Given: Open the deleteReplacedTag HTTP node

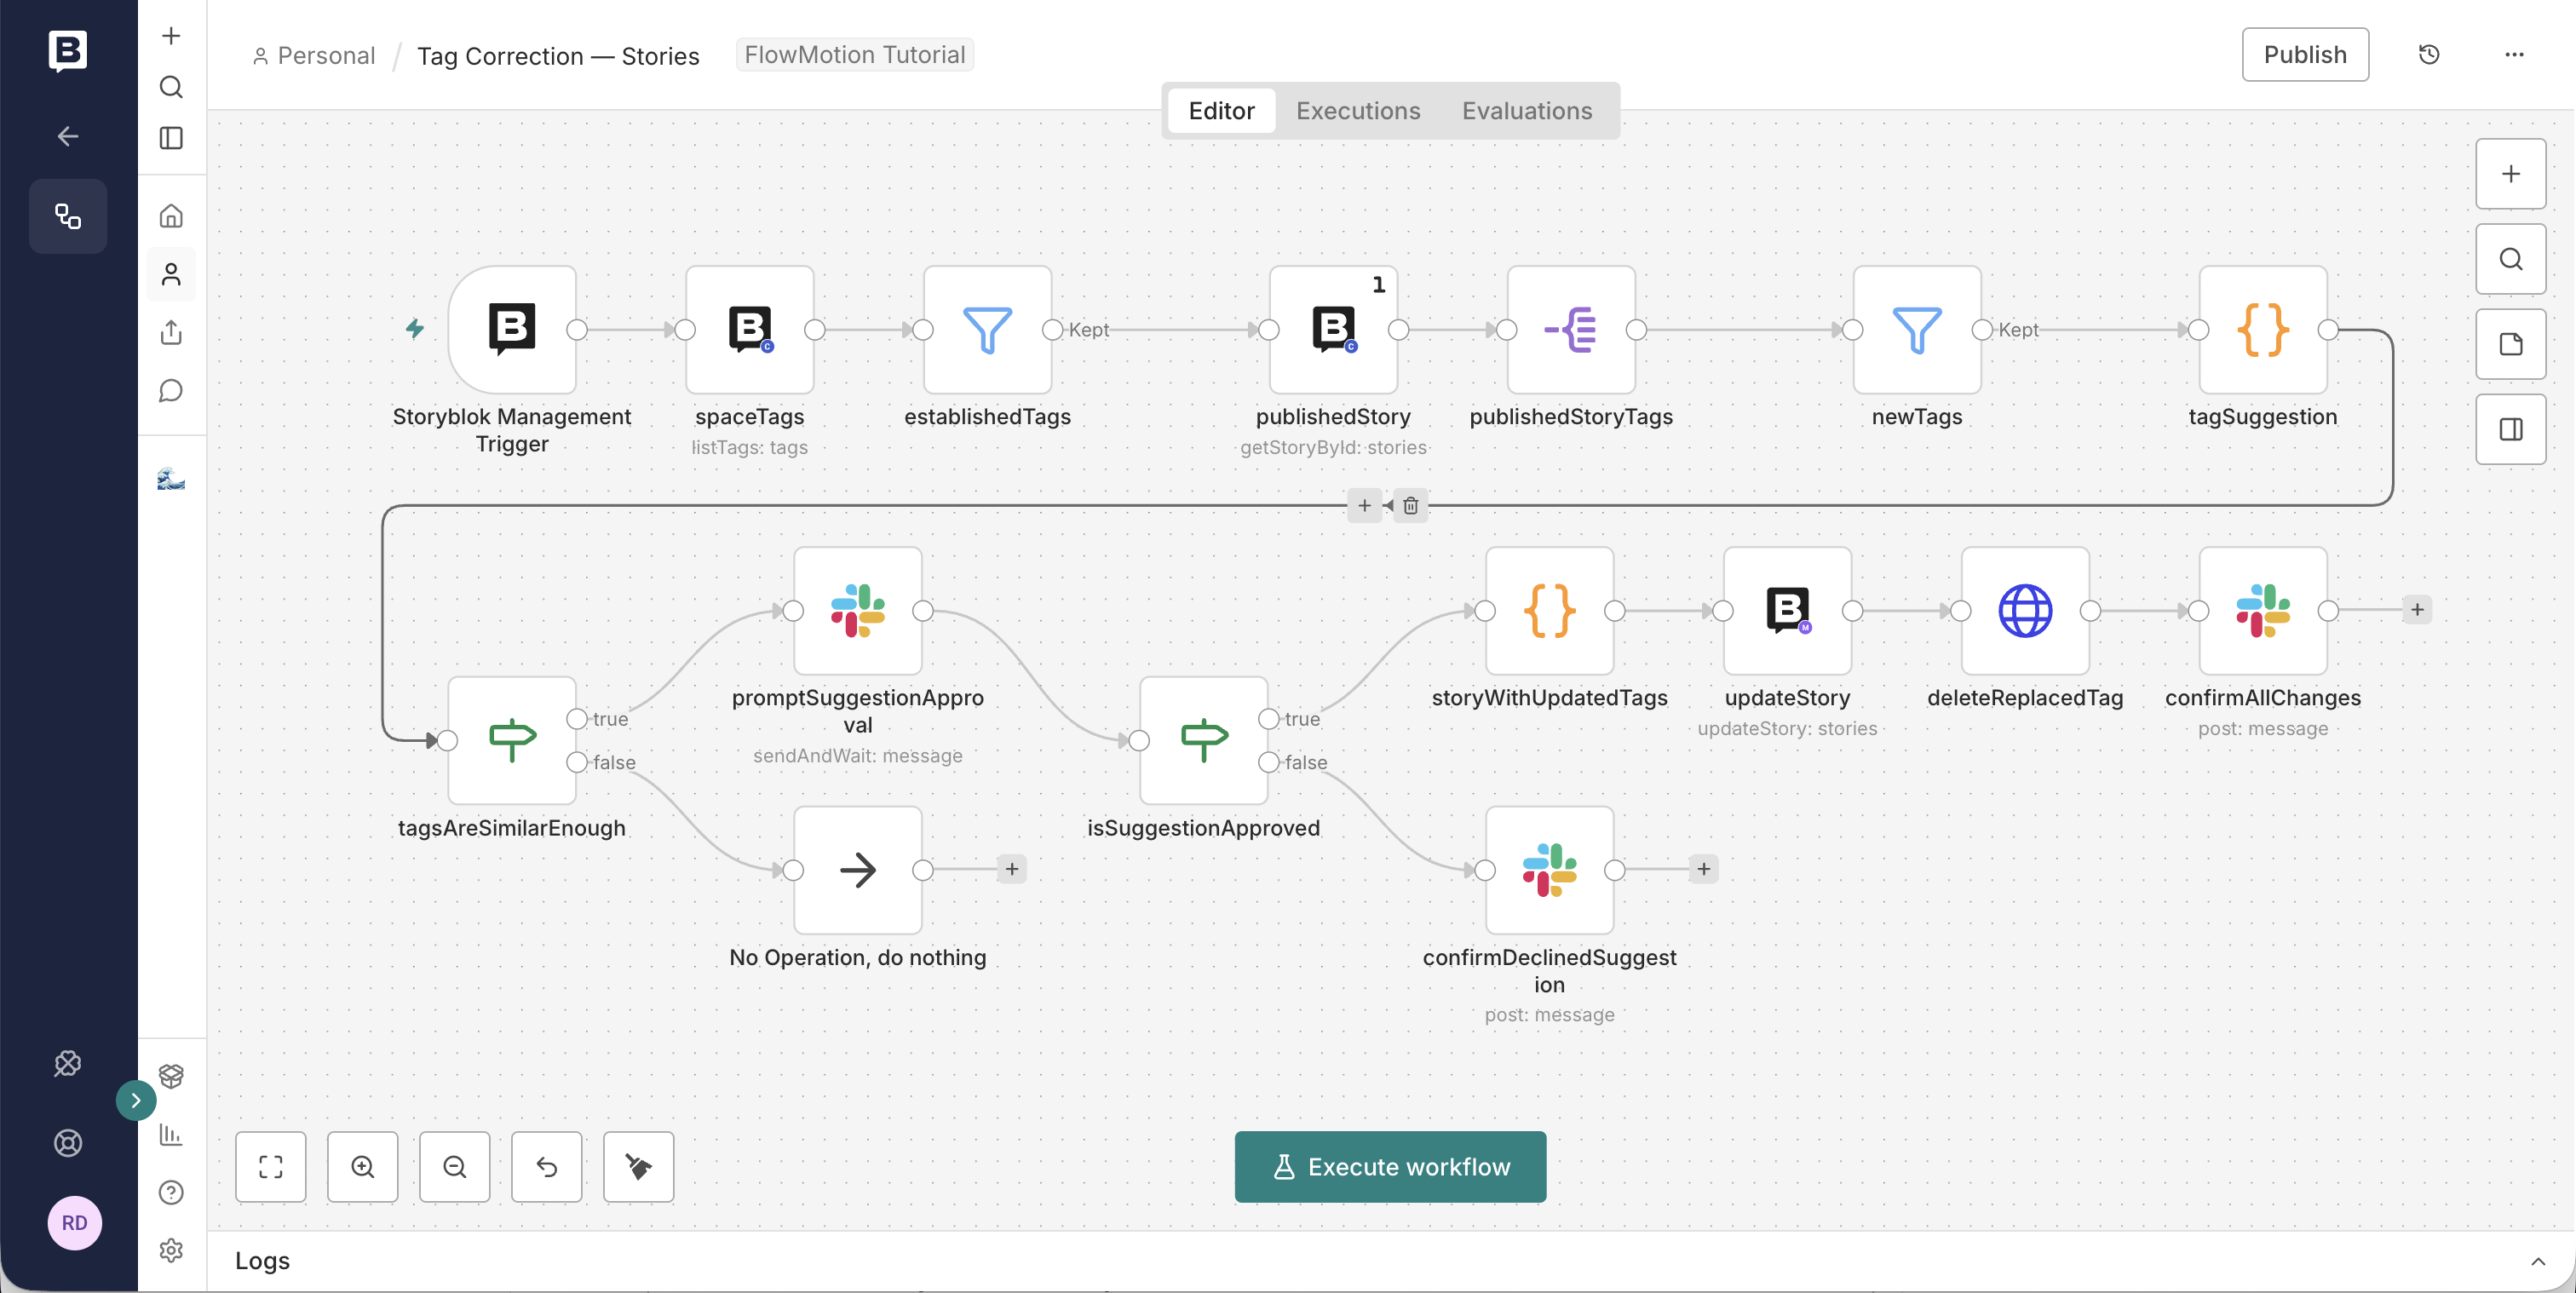Looking at the screenshot, I should point(2025,610).
